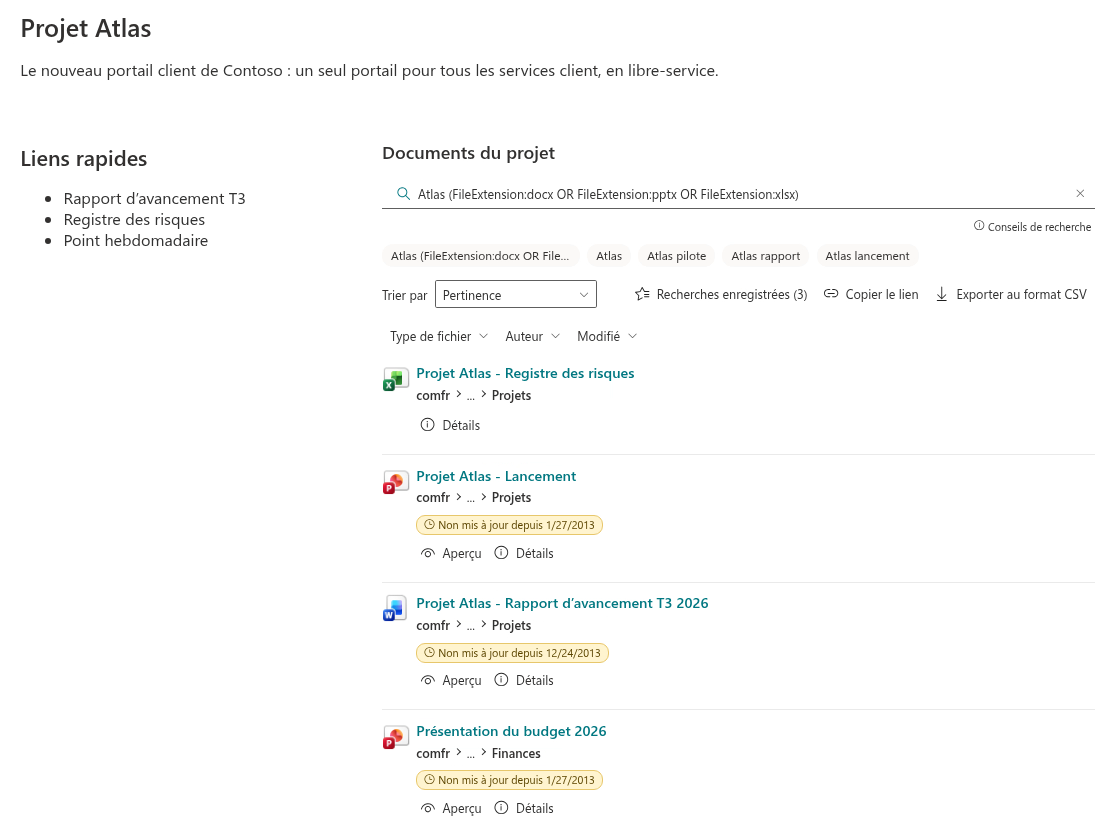Click the Rapport d'avancement T3 quick link
The image size is (1110, 826).
pos(154,198)
